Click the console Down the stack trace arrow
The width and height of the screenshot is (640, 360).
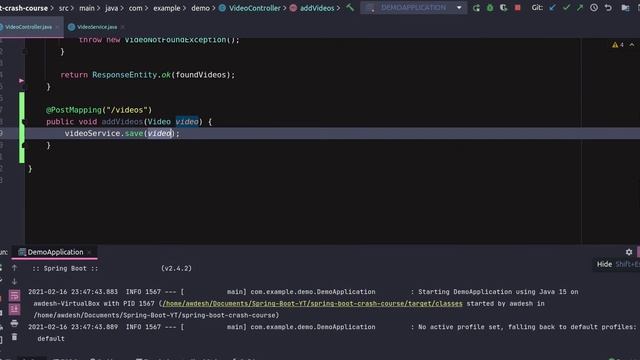tap(14, 282)
